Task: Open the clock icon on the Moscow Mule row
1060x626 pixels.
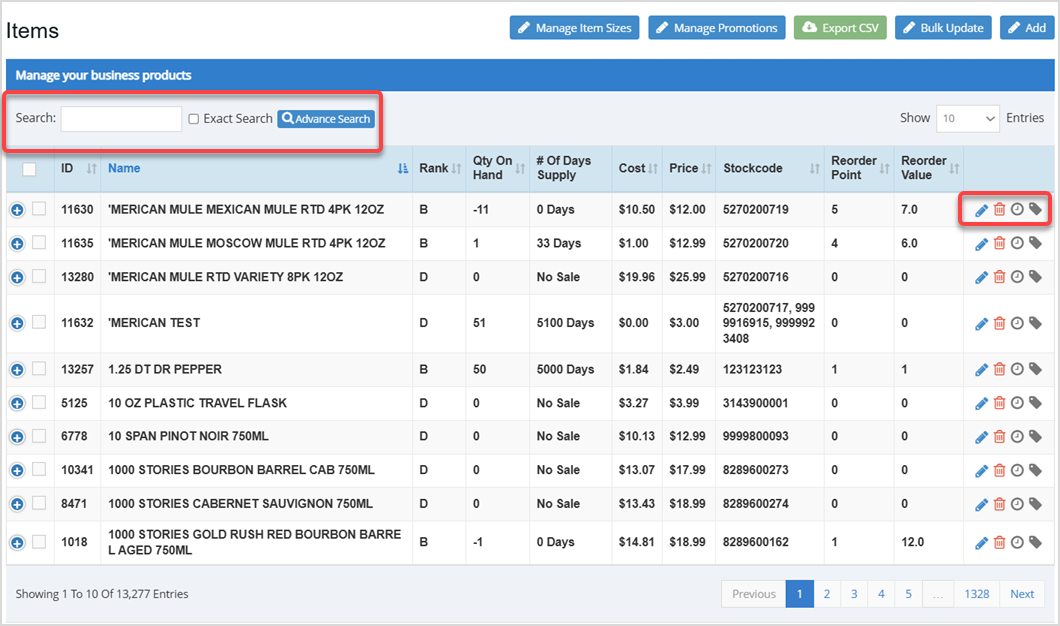Action: pyautogui.click(x=1017, y=243)
